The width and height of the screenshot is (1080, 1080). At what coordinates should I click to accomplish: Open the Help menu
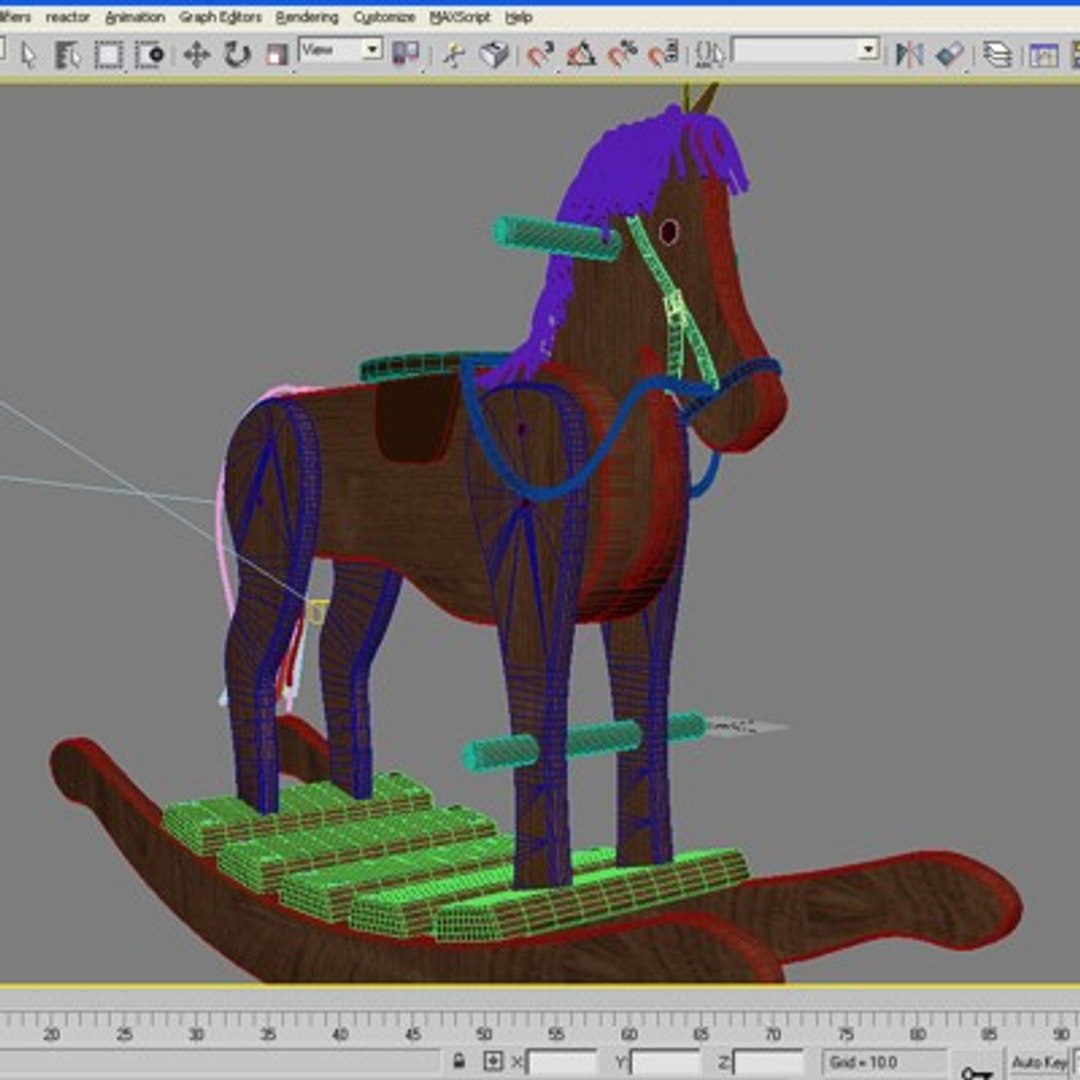click(x=519, y=17)
